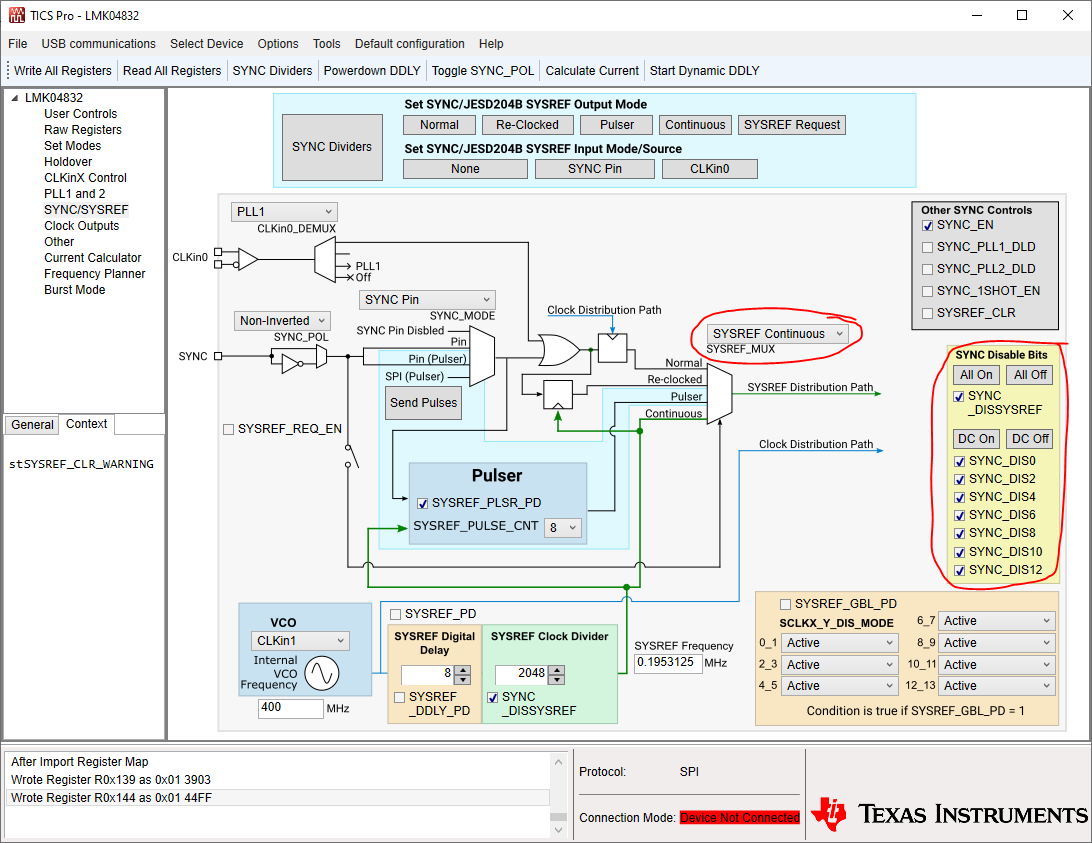Click All On in SYNC Disable Bits

pyautogui.click(x=976, y=375)
